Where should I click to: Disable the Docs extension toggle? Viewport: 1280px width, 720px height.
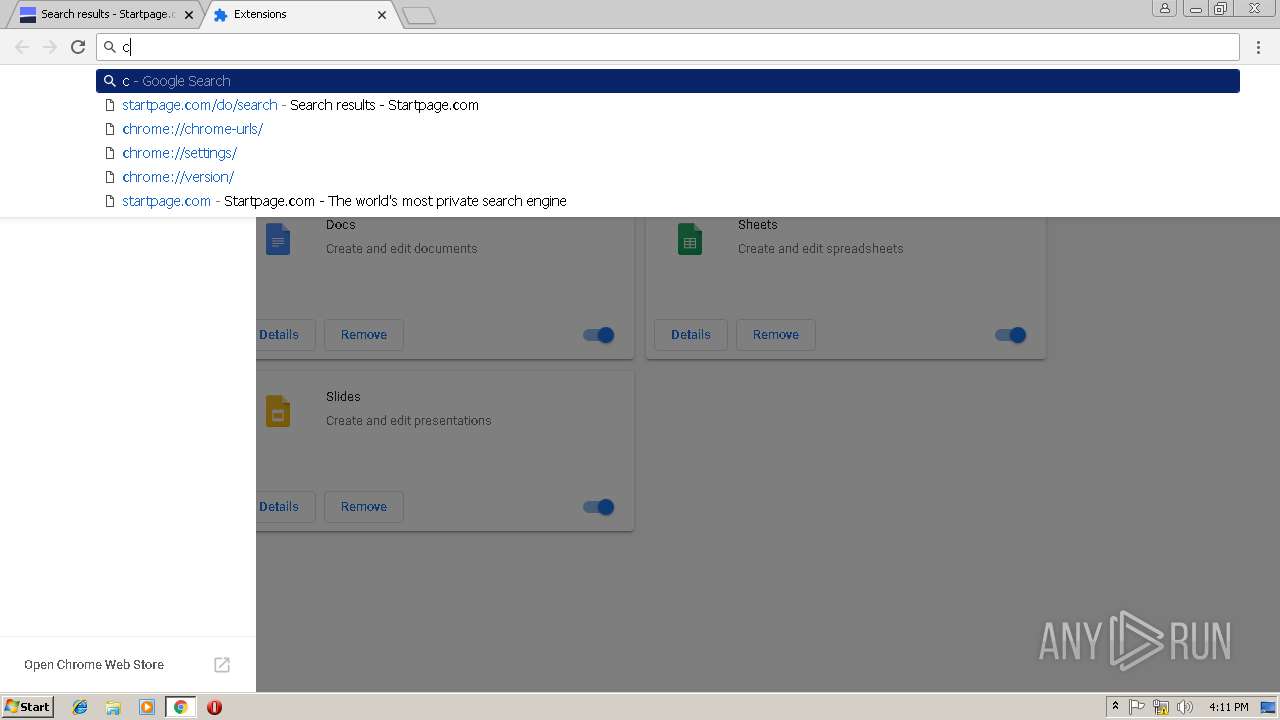(599, 335)
